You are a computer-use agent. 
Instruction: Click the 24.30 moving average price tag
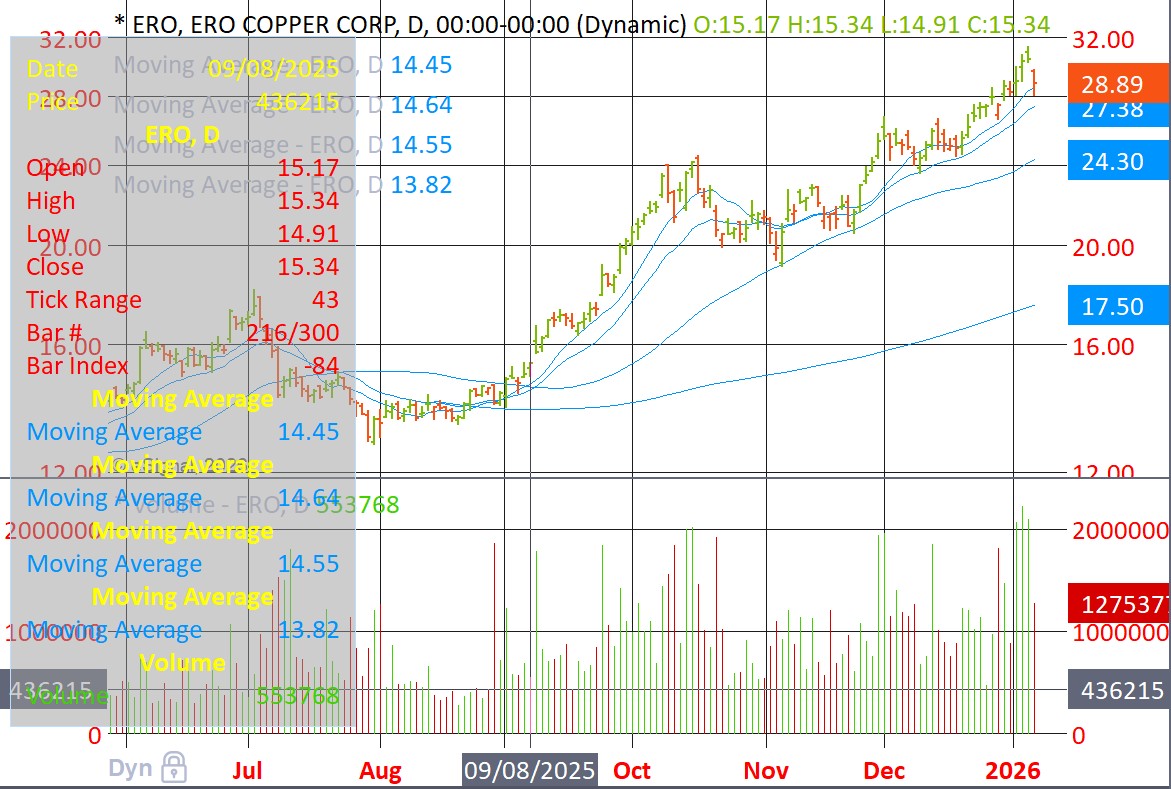click(x=1118, y=160)
